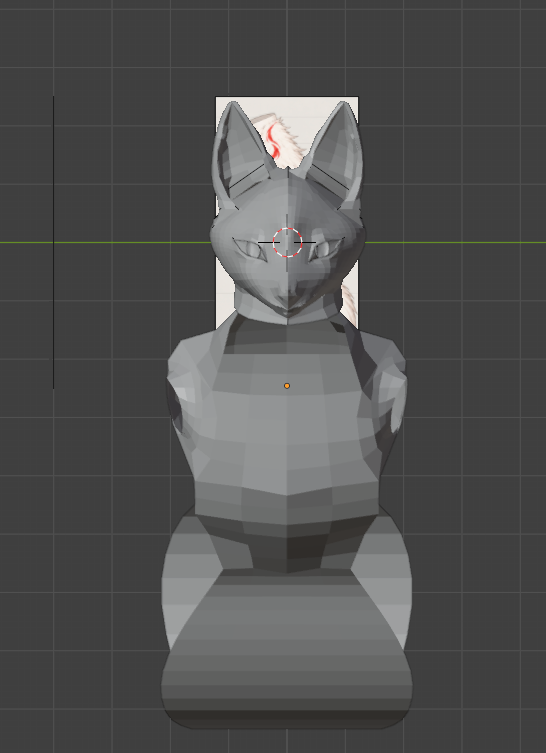Select the thin black vertical line object
Viewport: 546px width, 753px height.
(x=53, y=243)
